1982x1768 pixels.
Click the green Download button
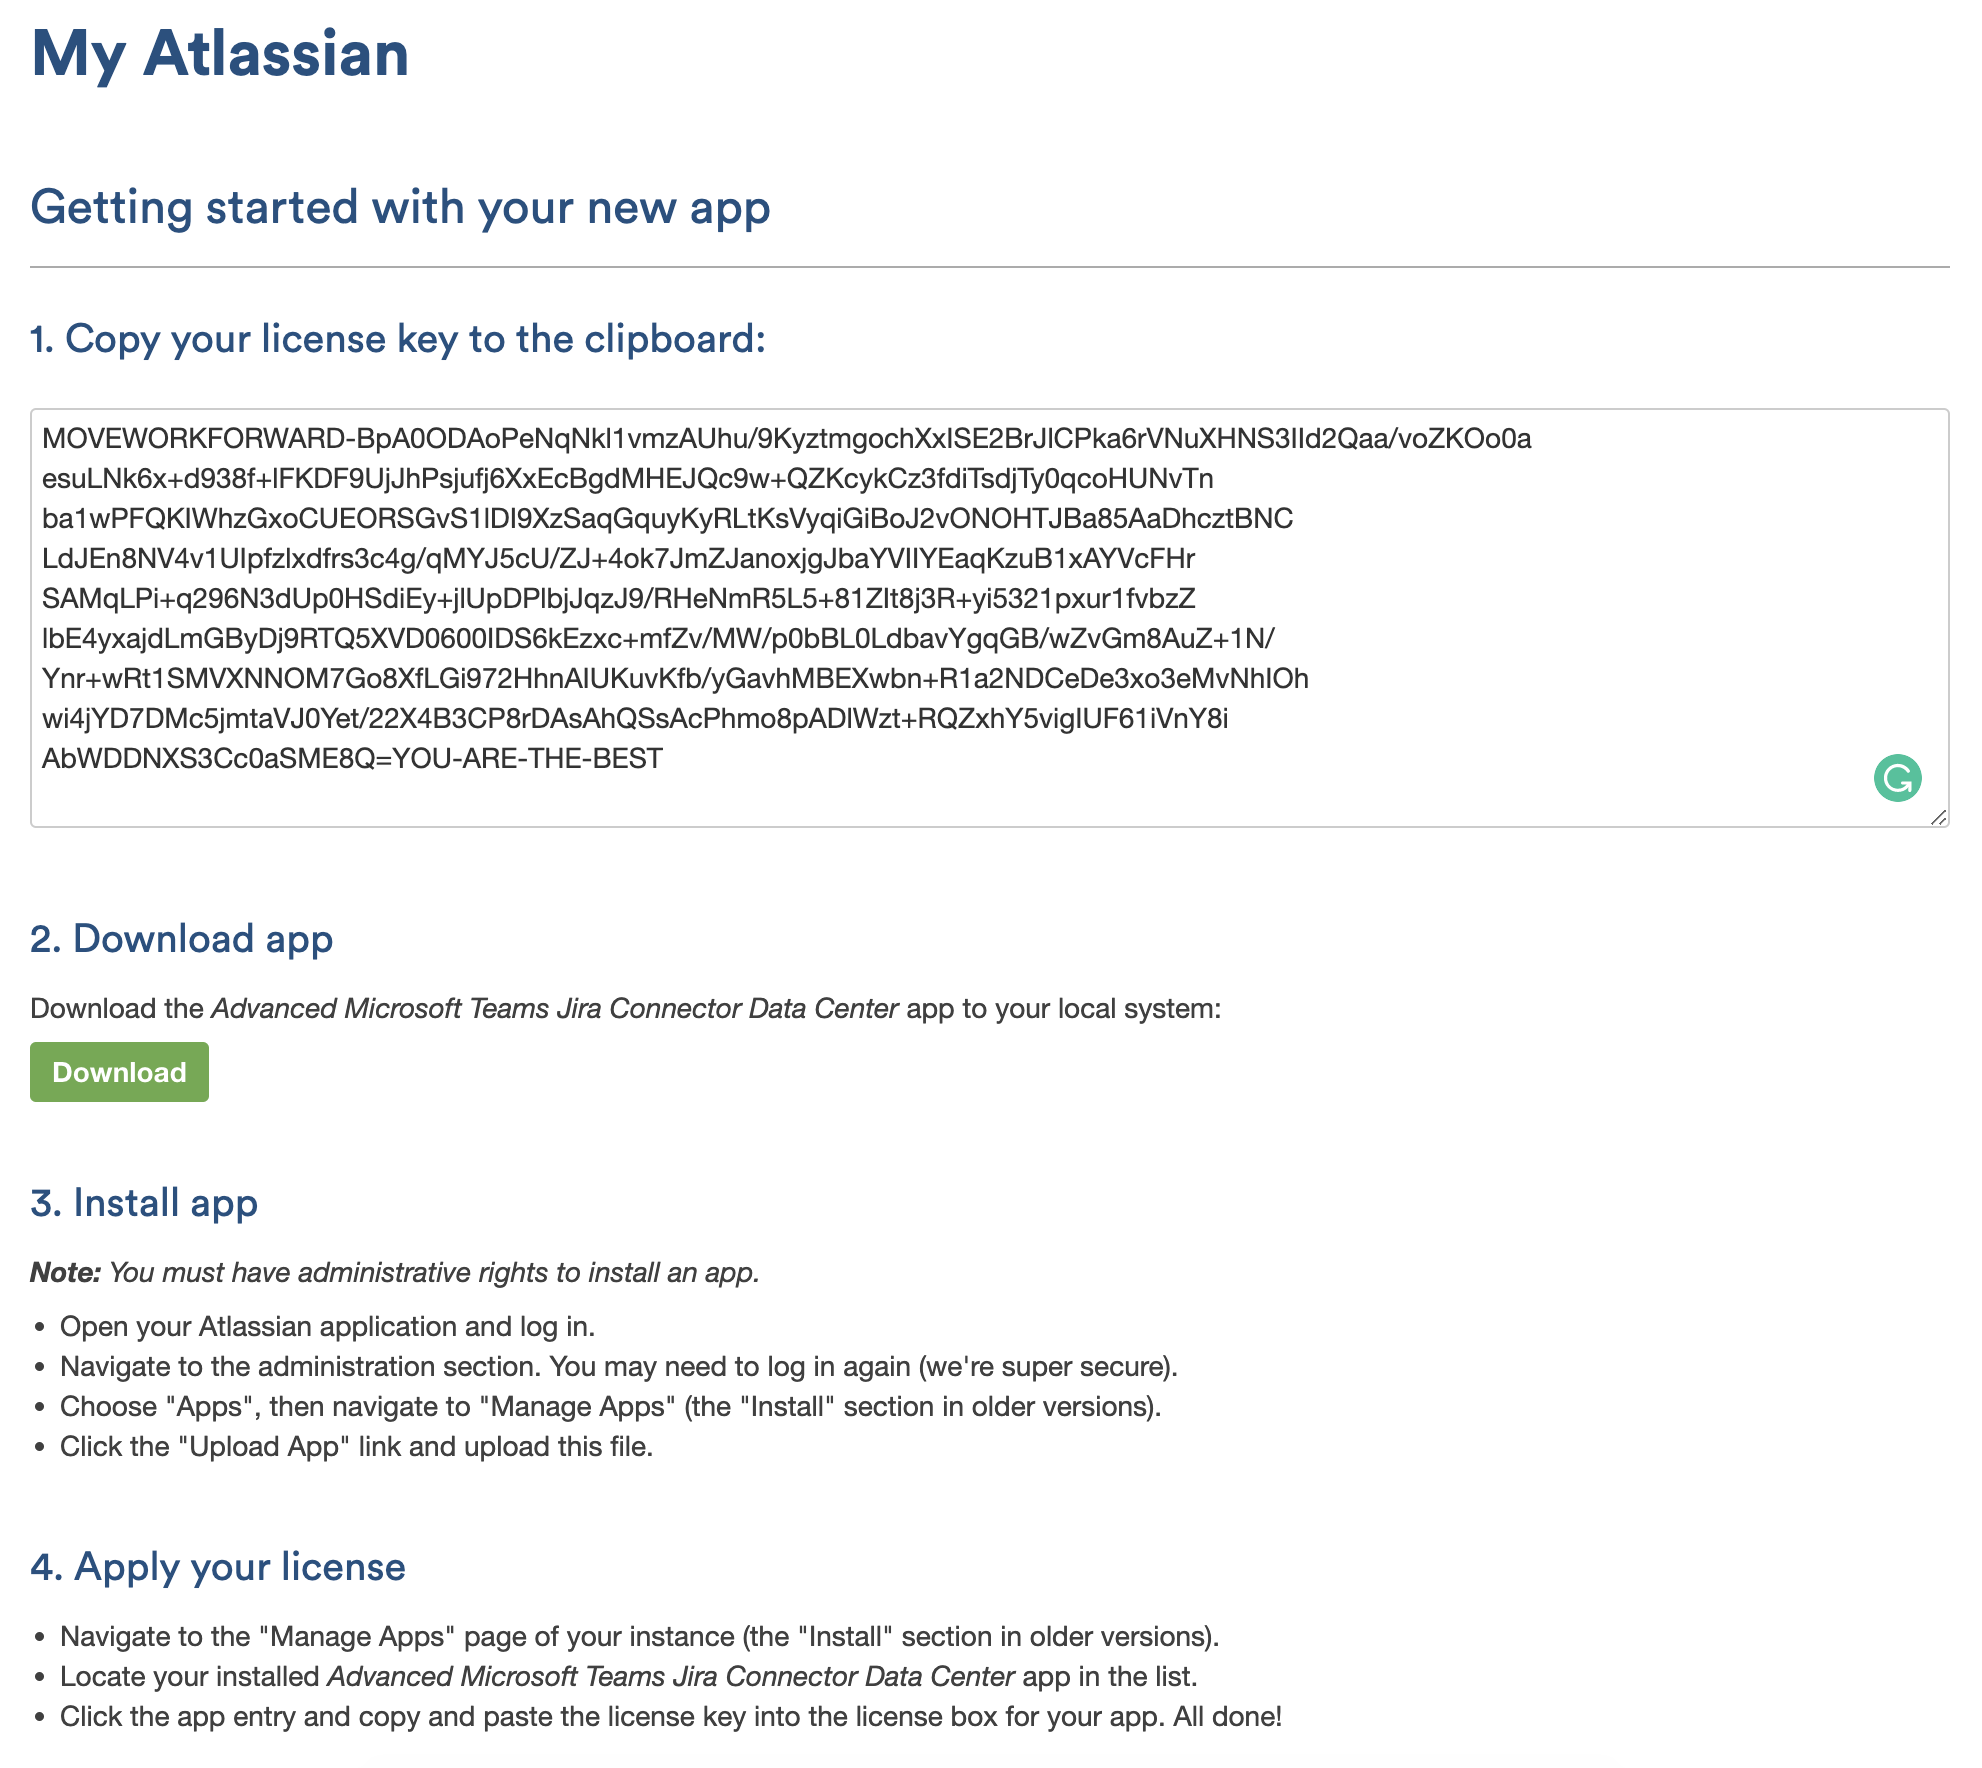click(x=118, y=1071)
